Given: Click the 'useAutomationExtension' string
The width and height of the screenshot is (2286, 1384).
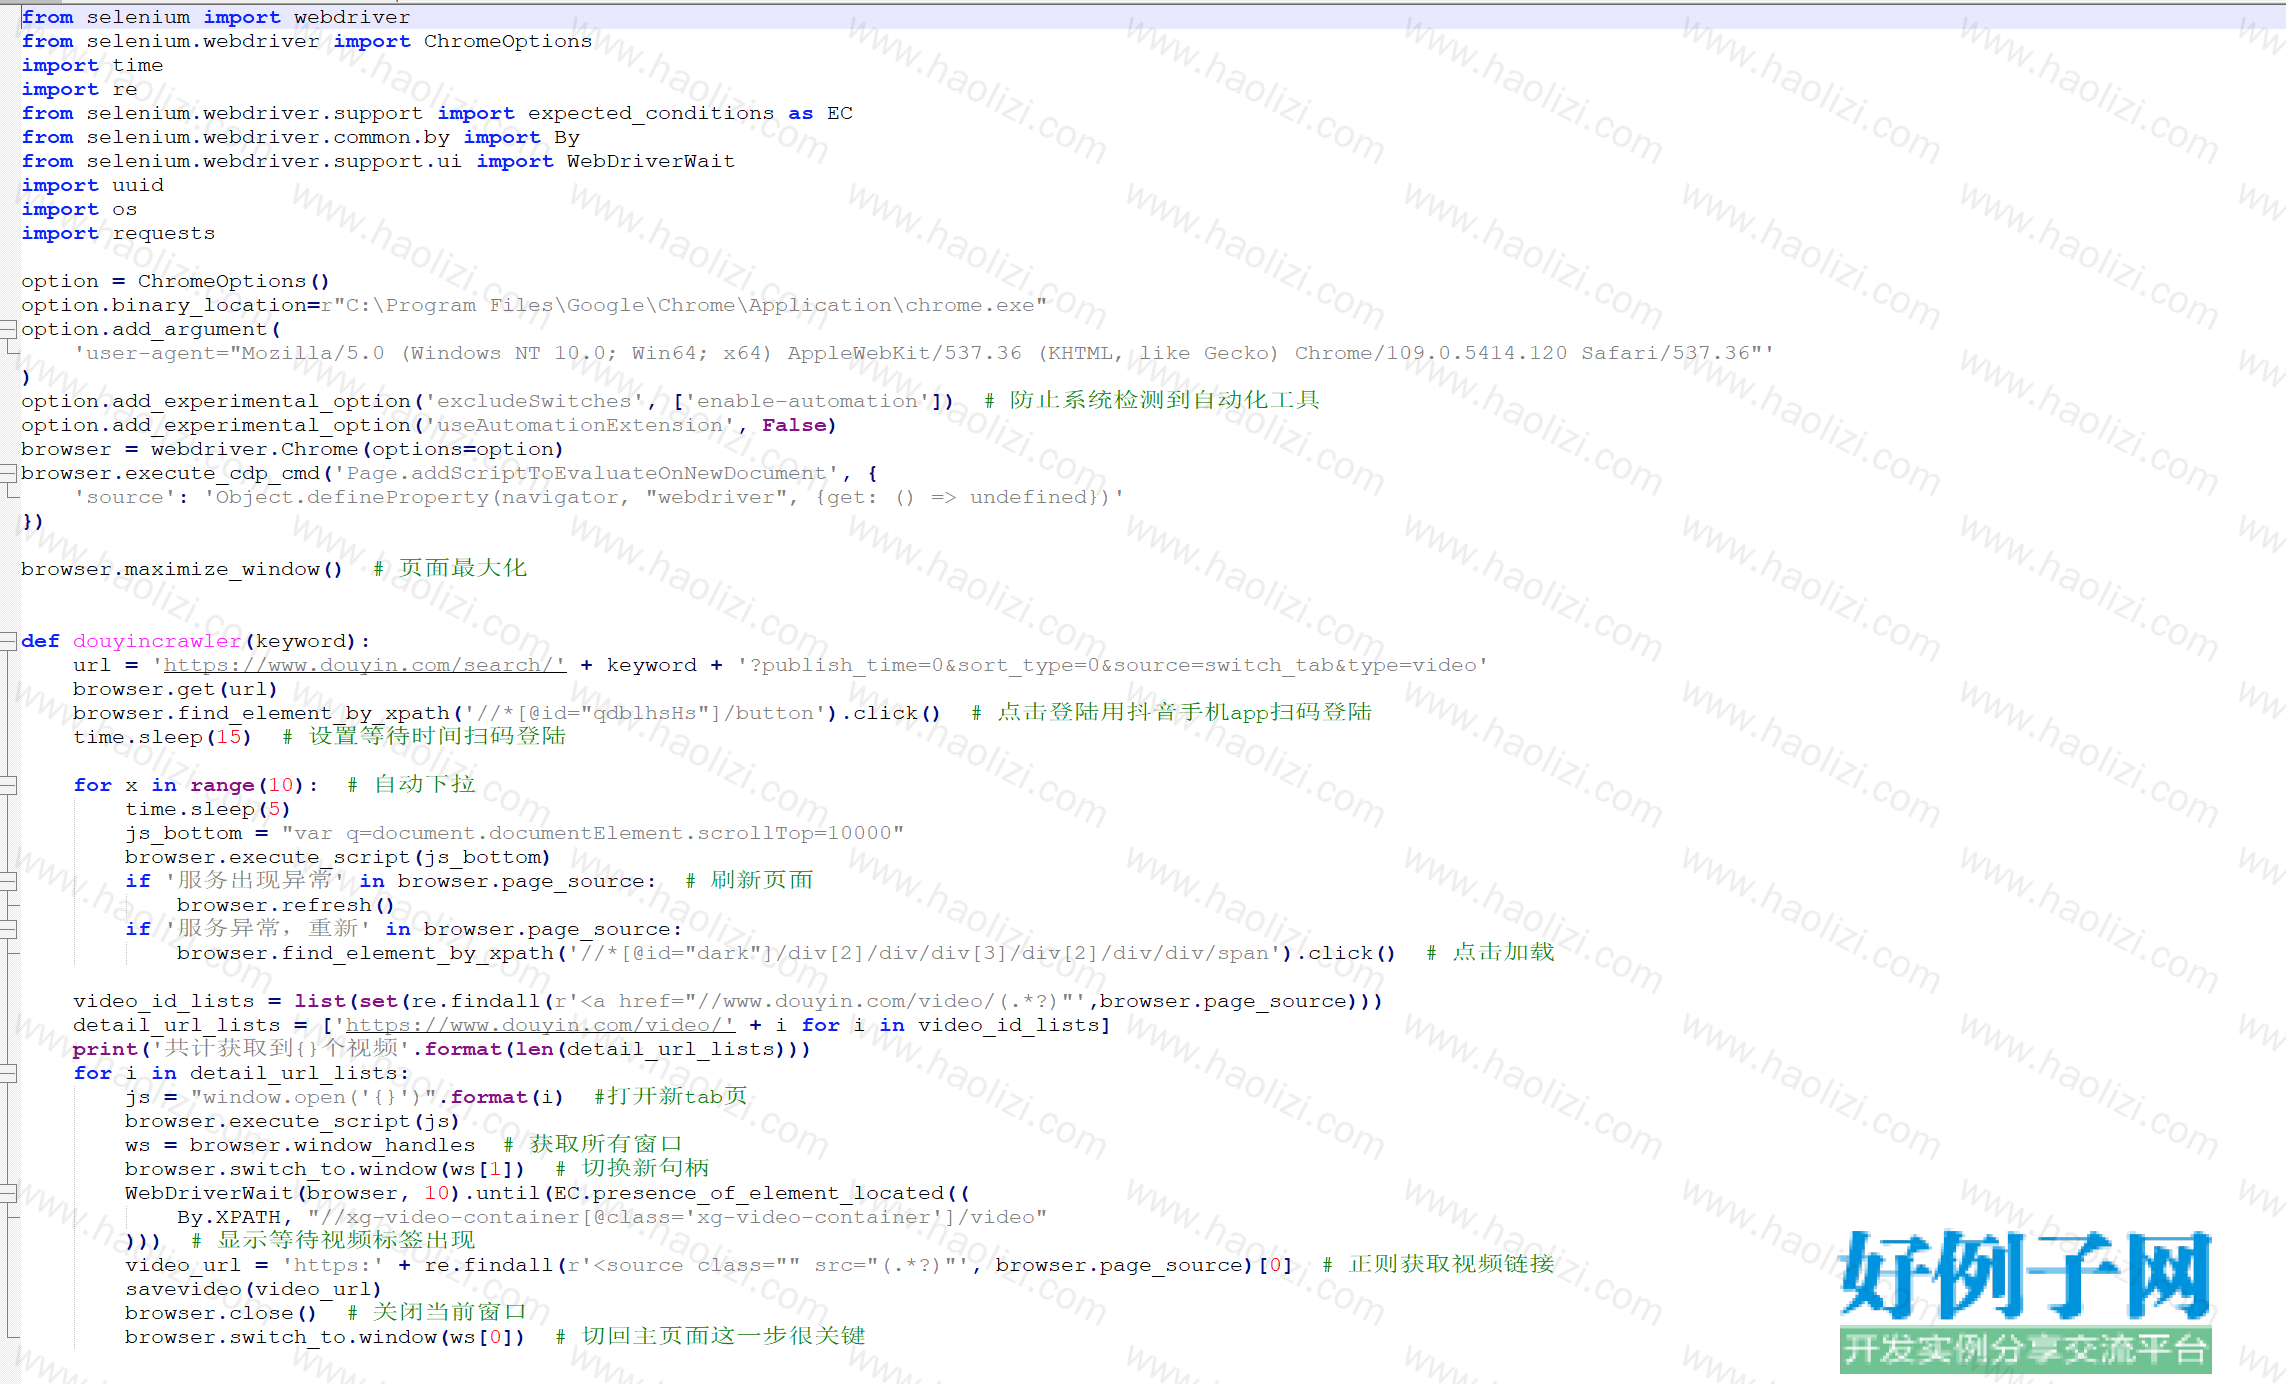Looking at the screenshot, I should 579,425.
